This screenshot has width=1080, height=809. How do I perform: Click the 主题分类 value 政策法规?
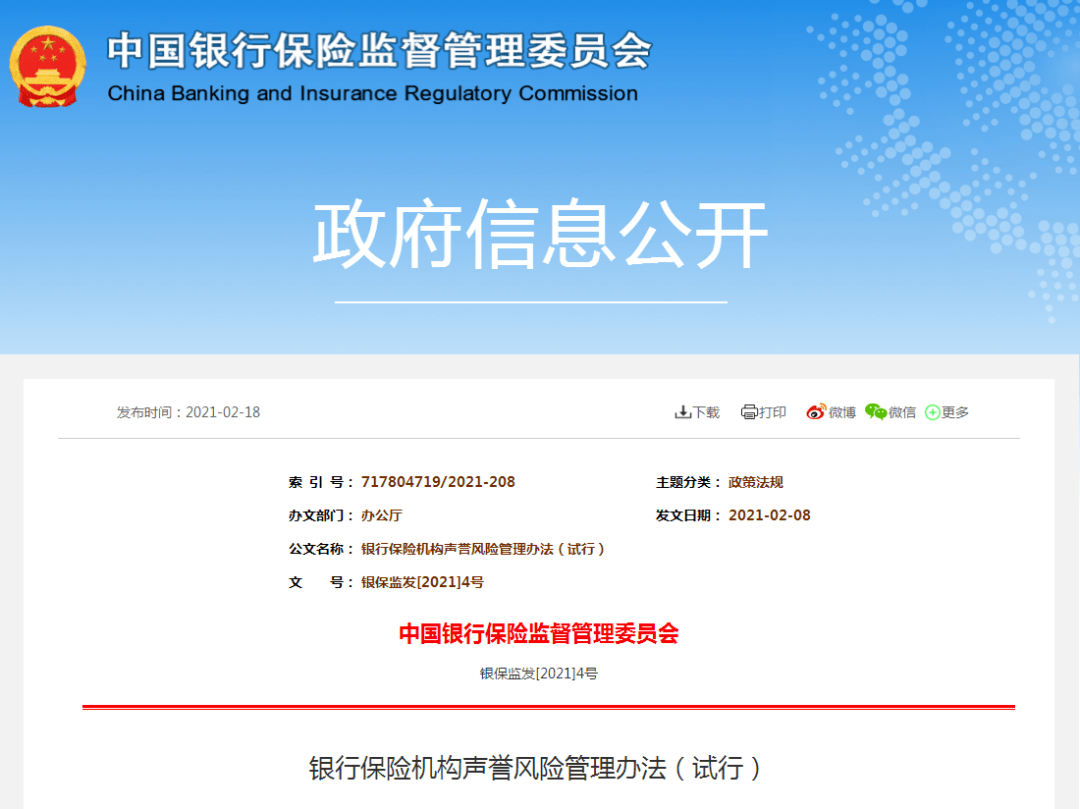[756, 482]
